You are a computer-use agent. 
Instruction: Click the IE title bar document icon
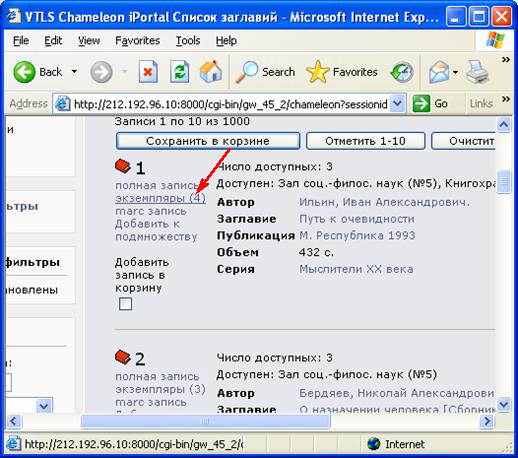(x=13, y=16)
